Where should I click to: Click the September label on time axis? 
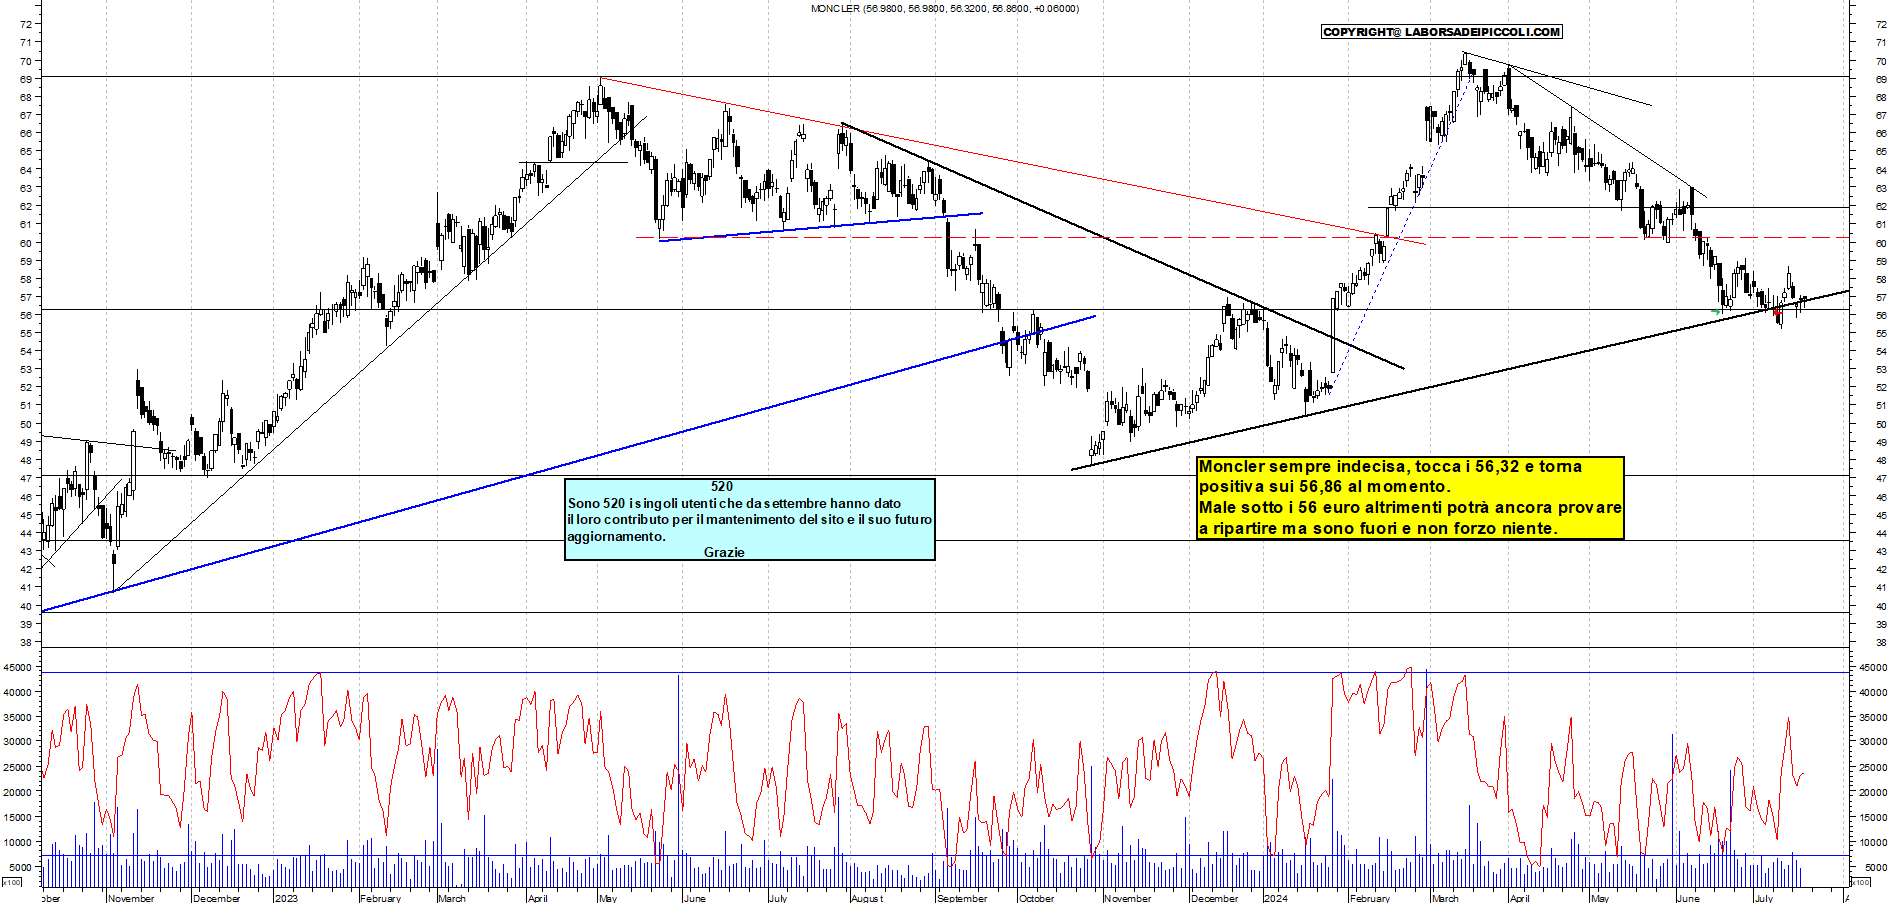(x=962, y=898)
